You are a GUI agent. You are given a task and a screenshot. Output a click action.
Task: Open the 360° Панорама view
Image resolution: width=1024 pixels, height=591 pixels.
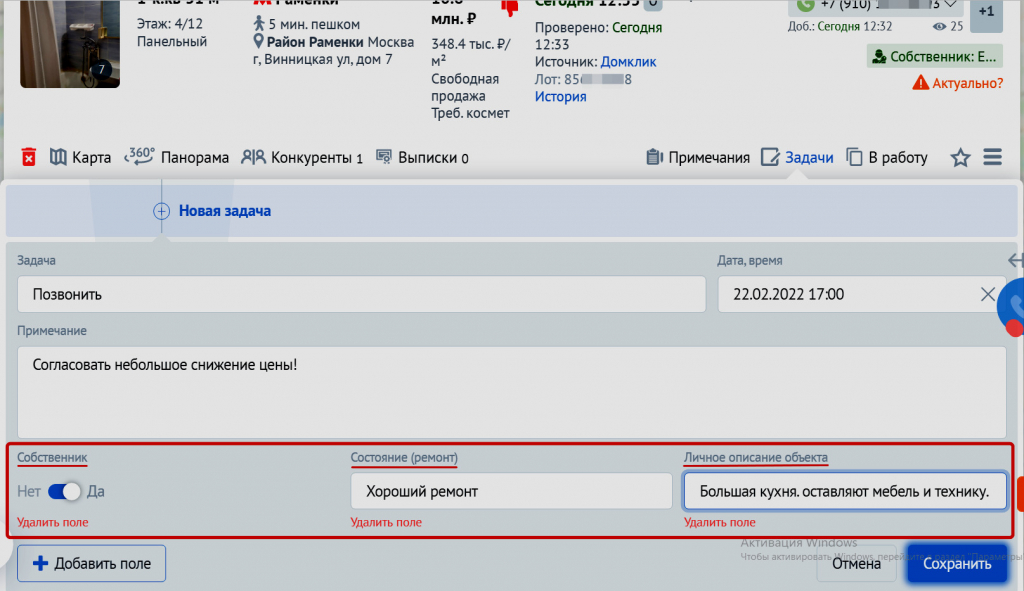click(176, 157)
